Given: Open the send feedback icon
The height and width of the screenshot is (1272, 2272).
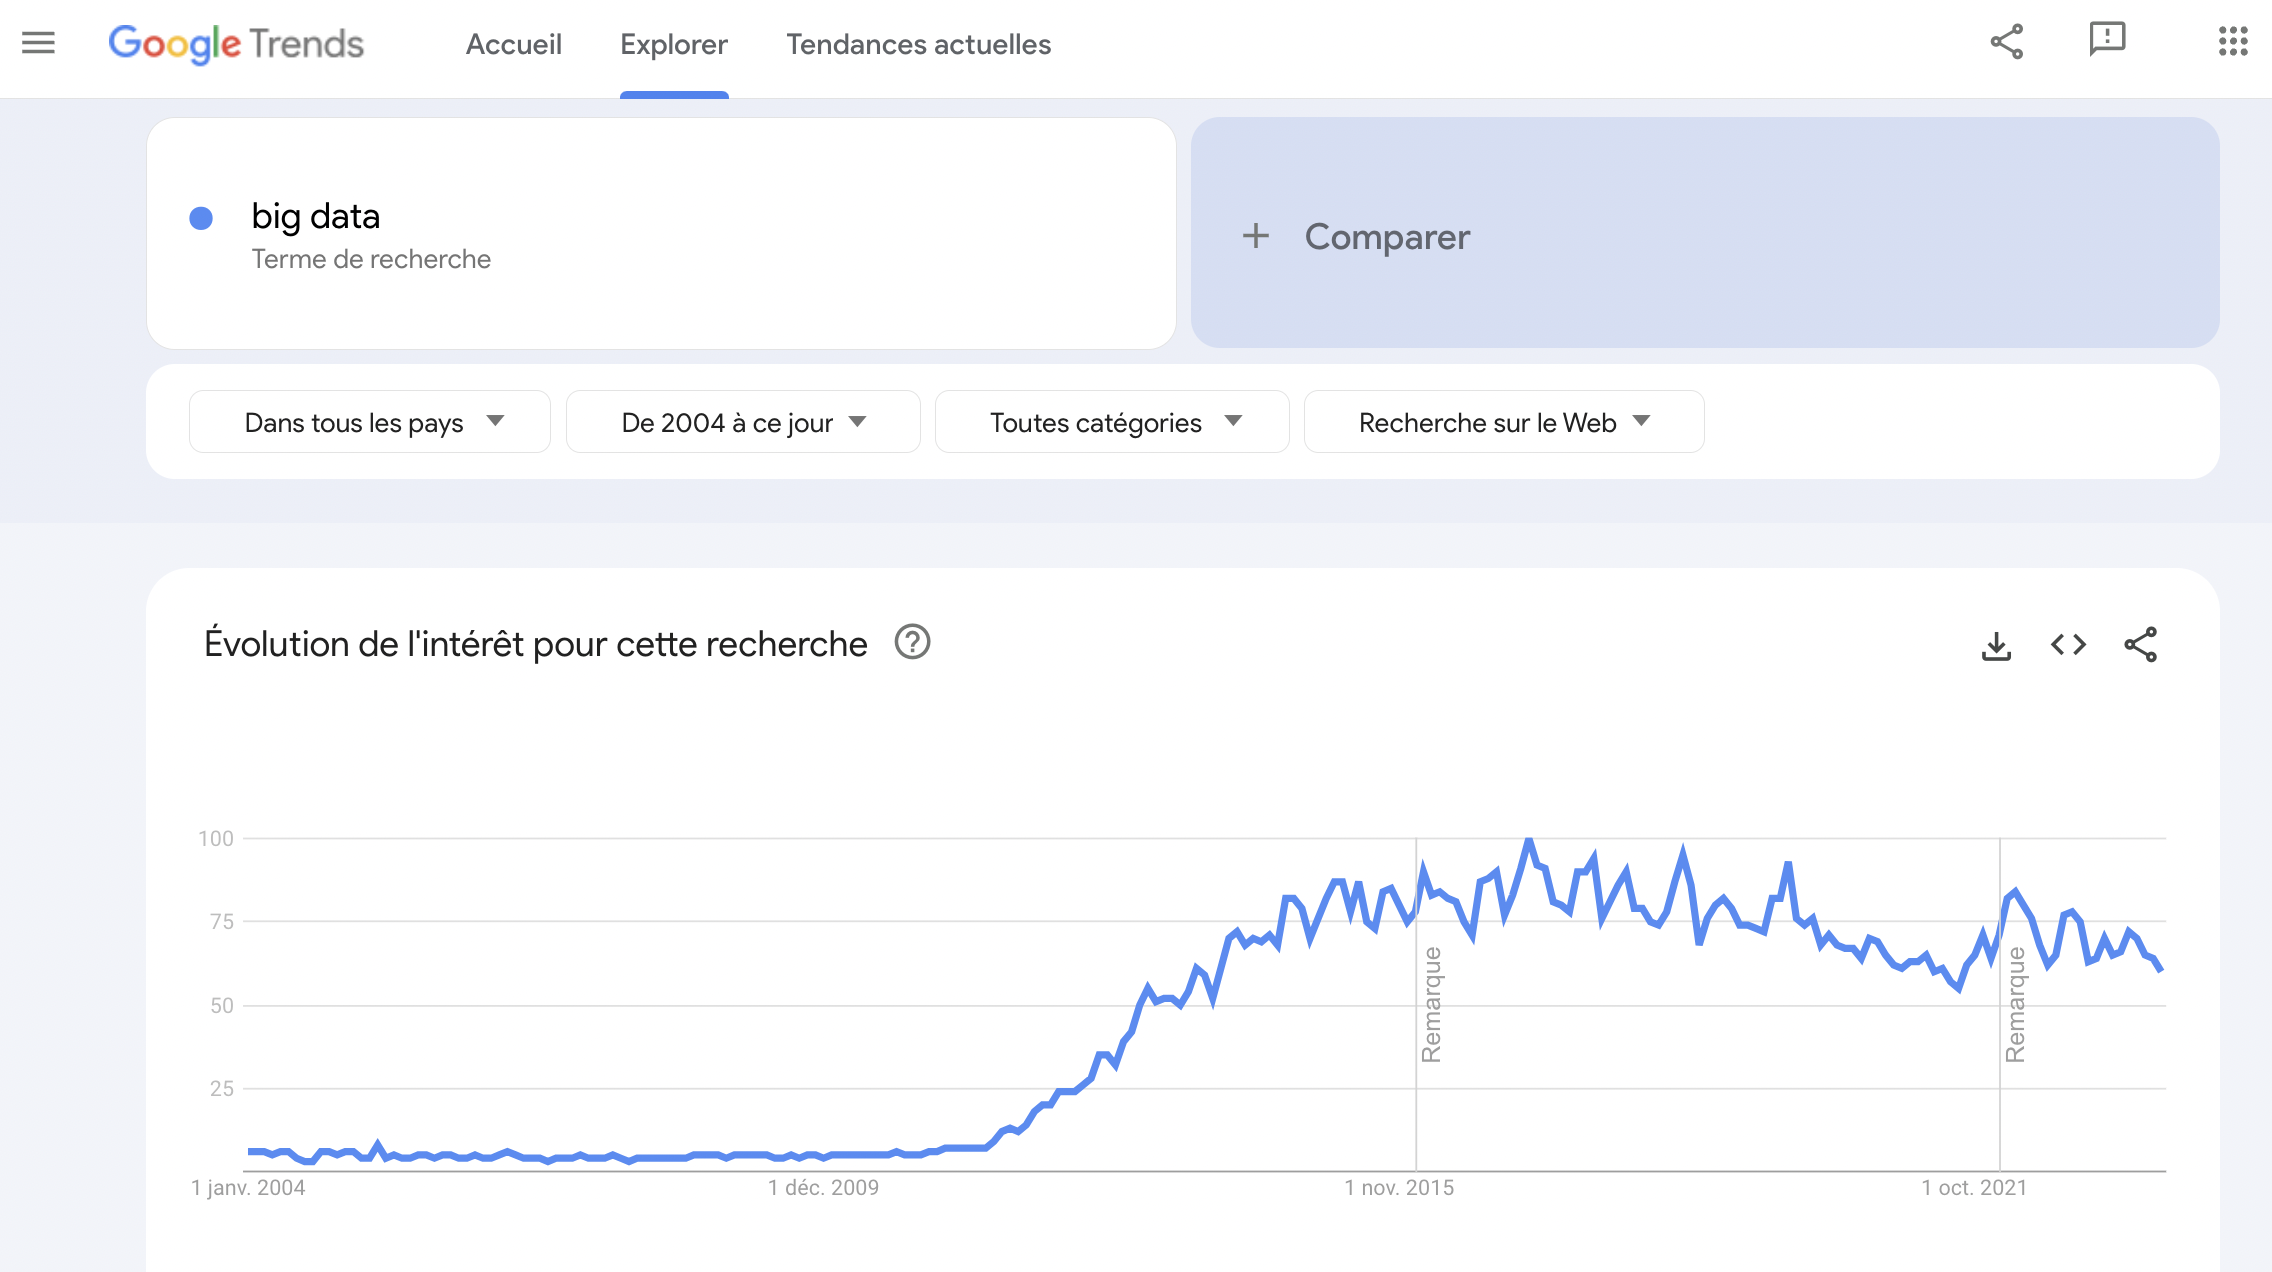Looking at the screenshot, I should tap(2106, 40).
